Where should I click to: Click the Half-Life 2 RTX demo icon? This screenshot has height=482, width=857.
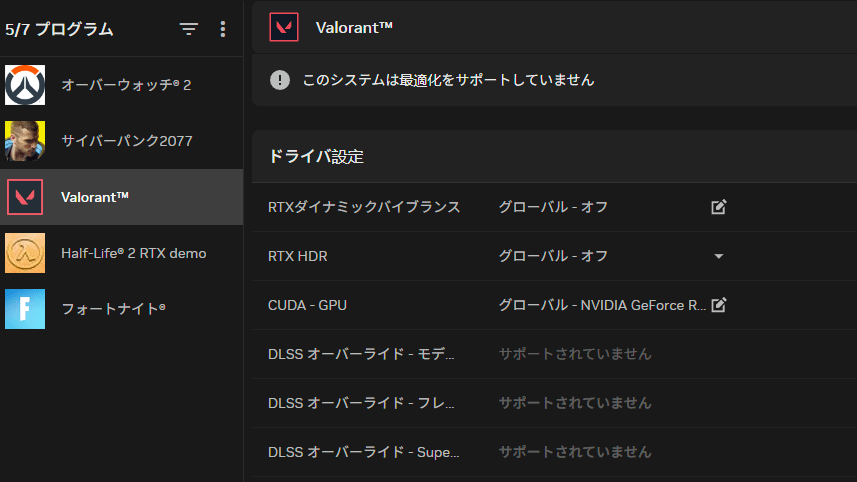click(x=25, y=253)
